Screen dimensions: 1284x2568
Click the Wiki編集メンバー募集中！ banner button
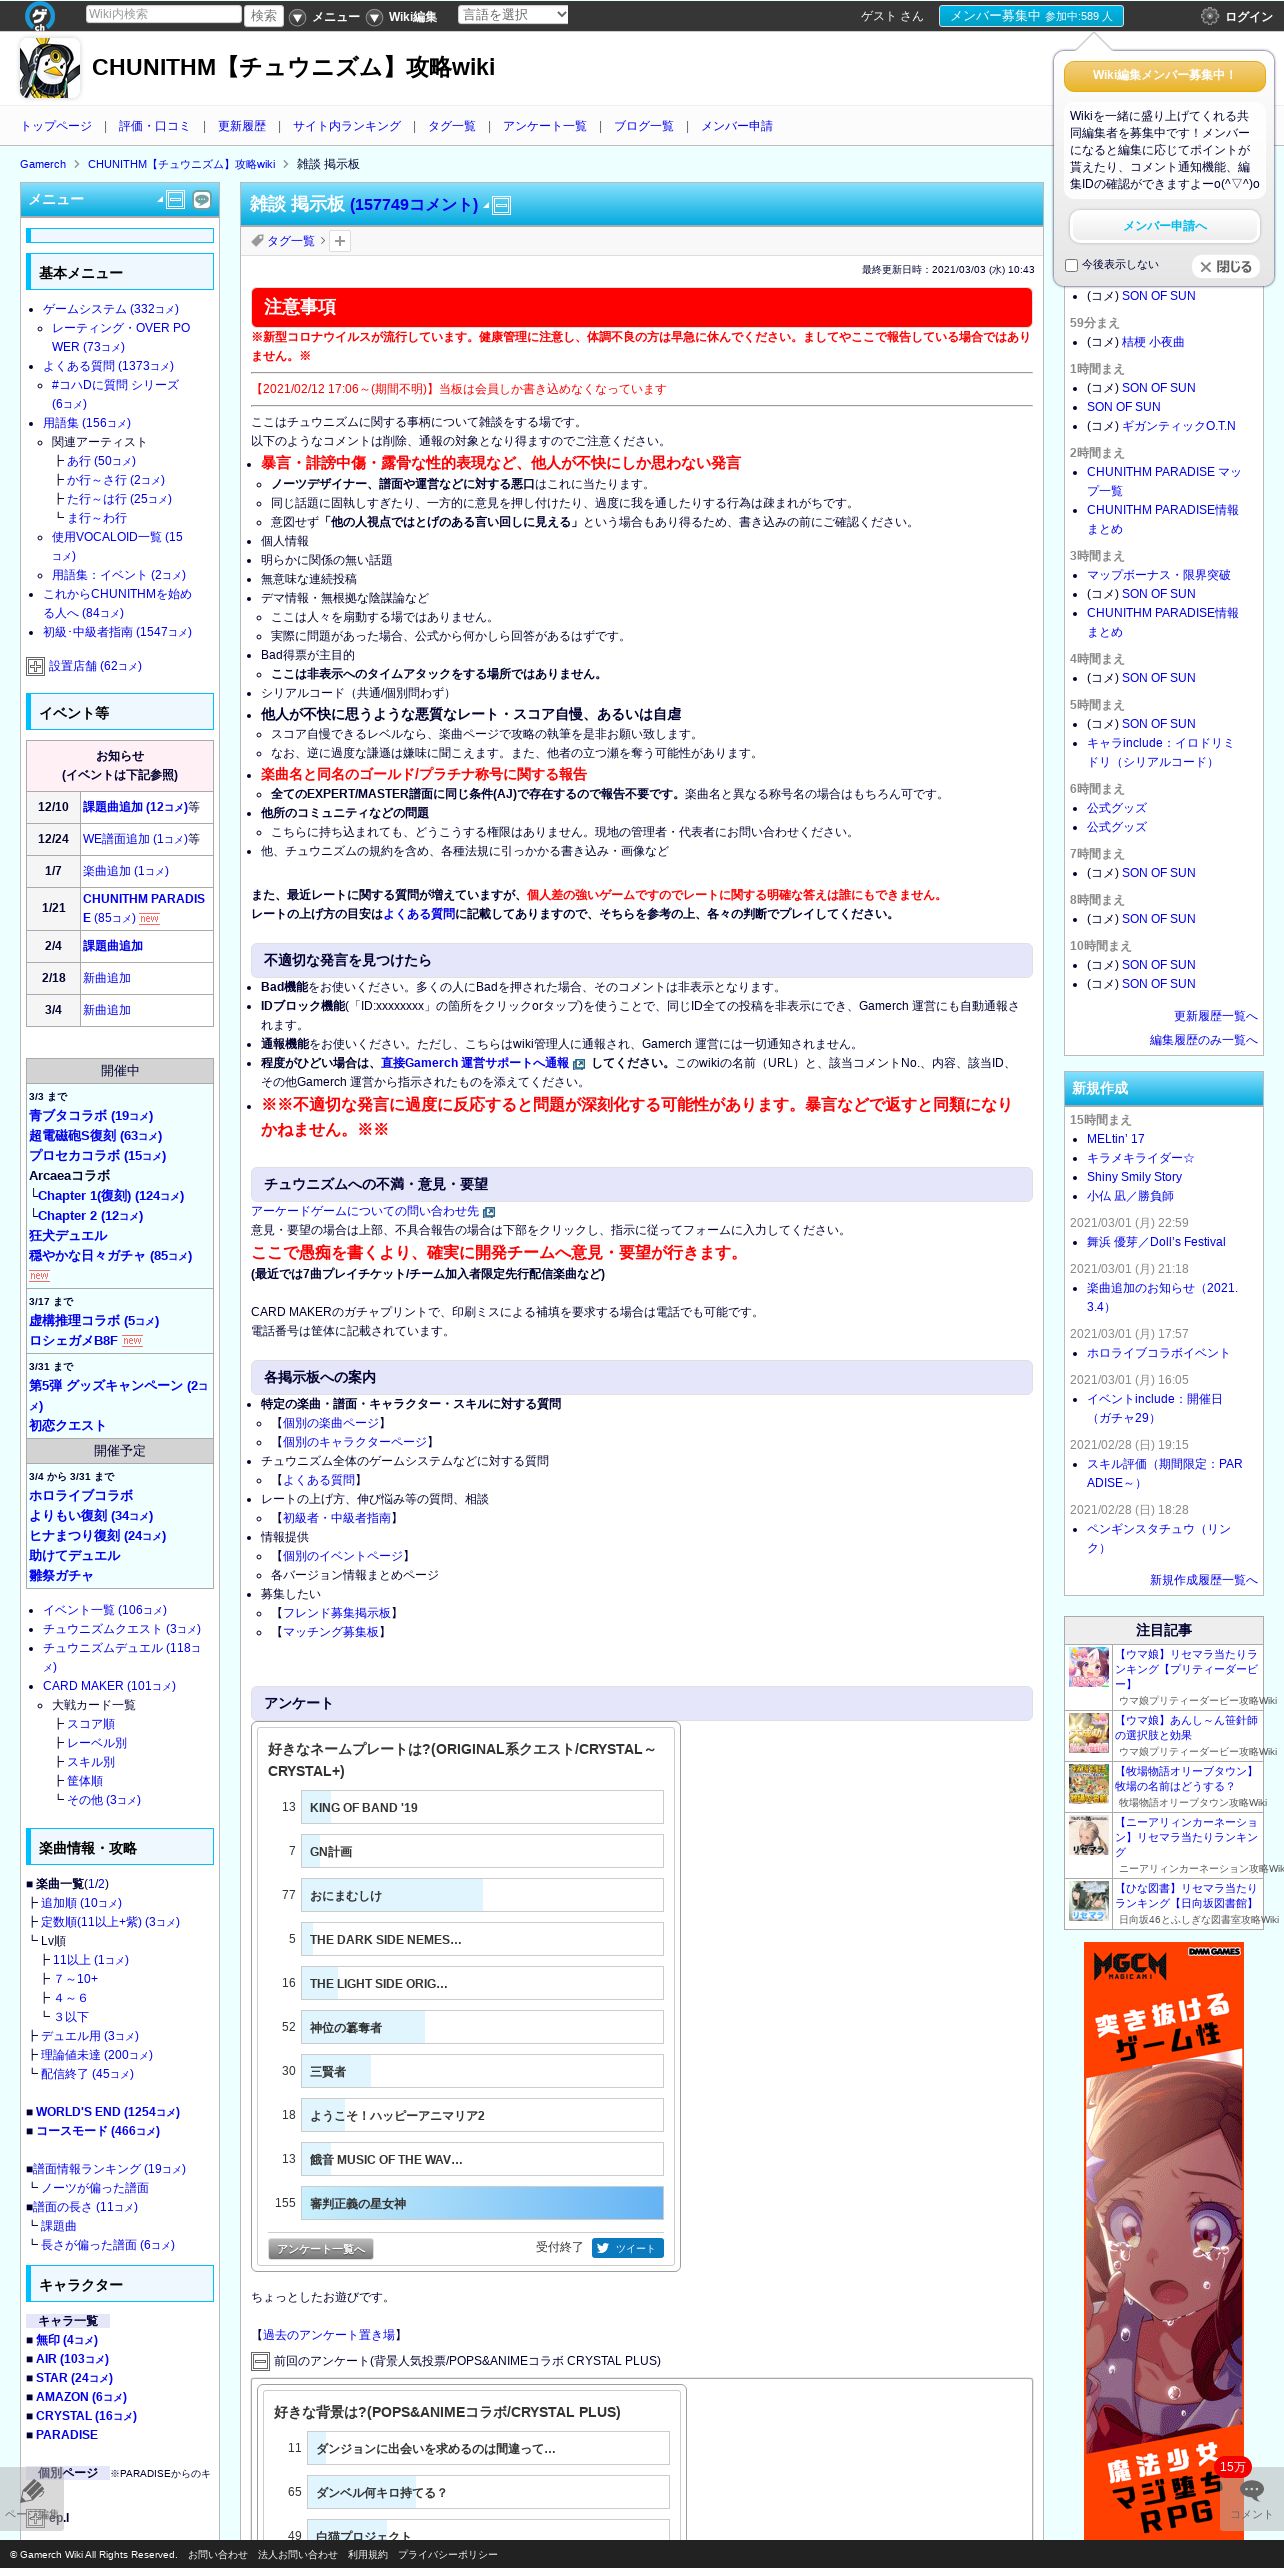point(1164,75)
